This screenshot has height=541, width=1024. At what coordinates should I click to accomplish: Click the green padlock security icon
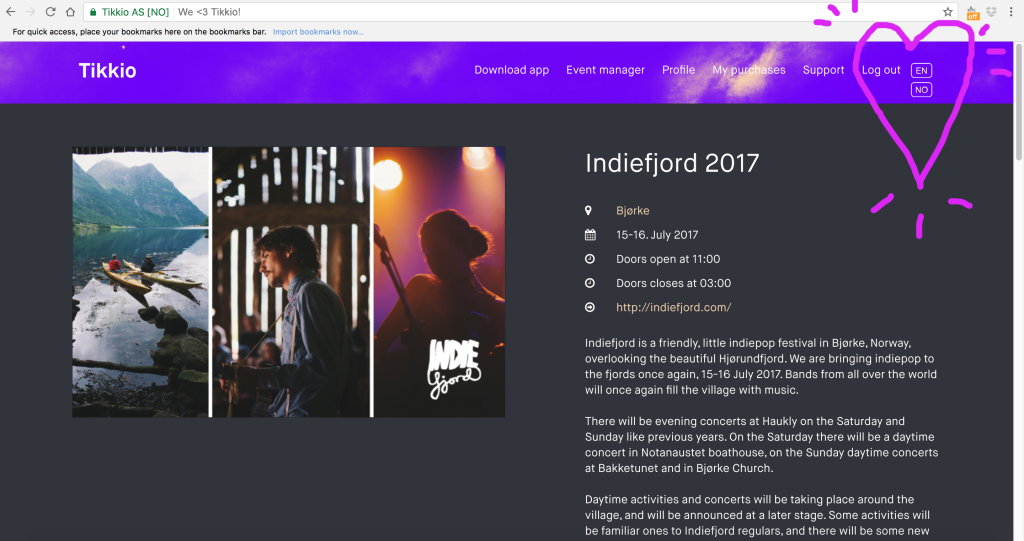[93, 12]
